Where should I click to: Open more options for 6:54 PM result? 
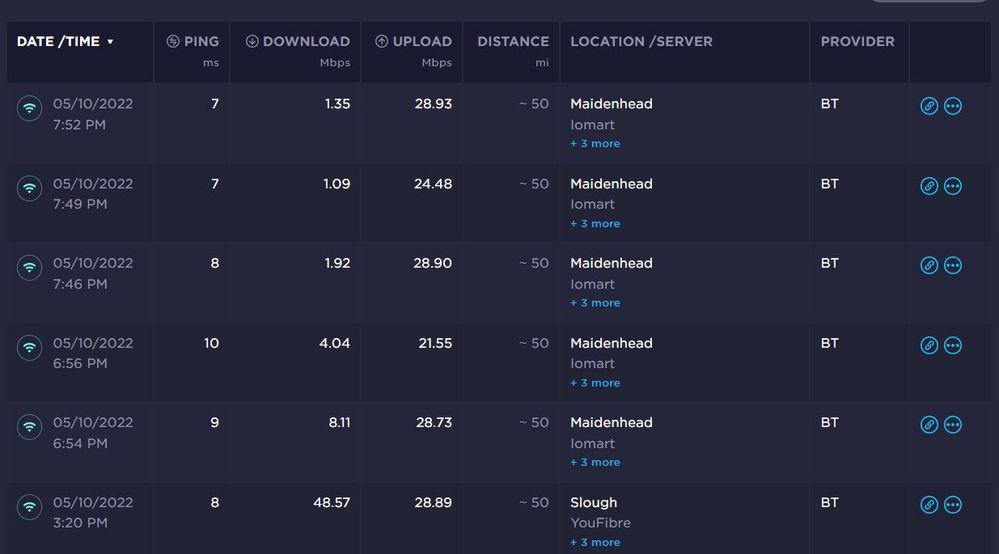pyautogui.click(x=953, y=425)
